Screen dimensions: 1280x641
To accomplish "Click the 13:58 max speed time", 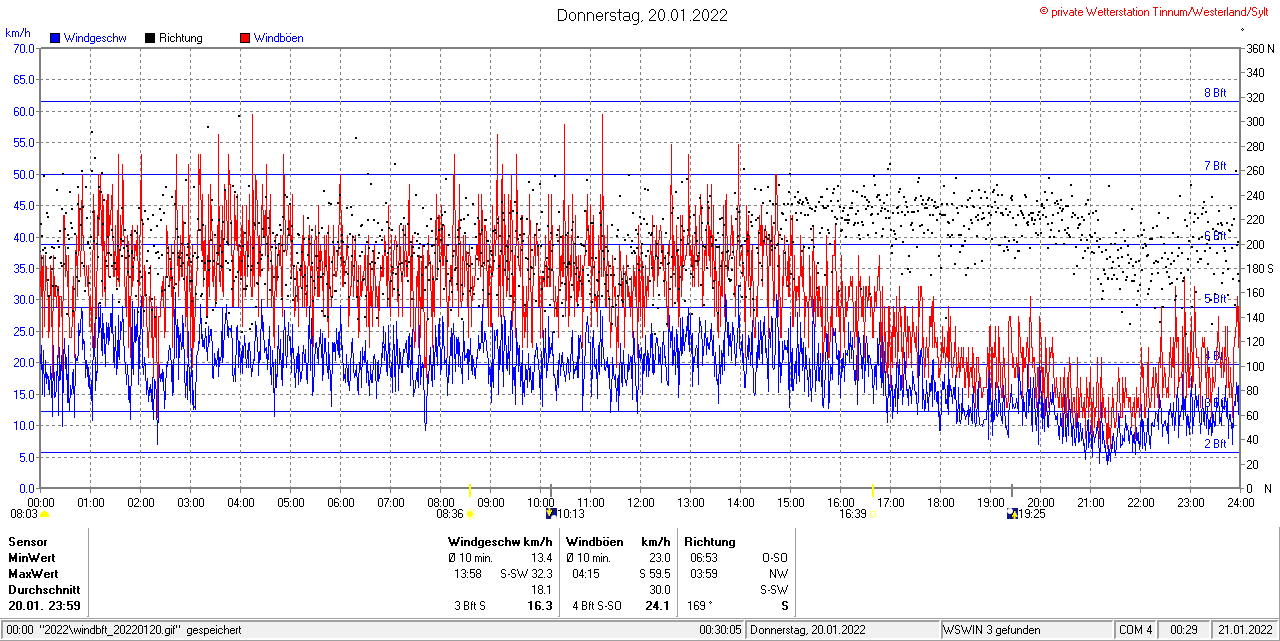I will click(x=468, y=574).
